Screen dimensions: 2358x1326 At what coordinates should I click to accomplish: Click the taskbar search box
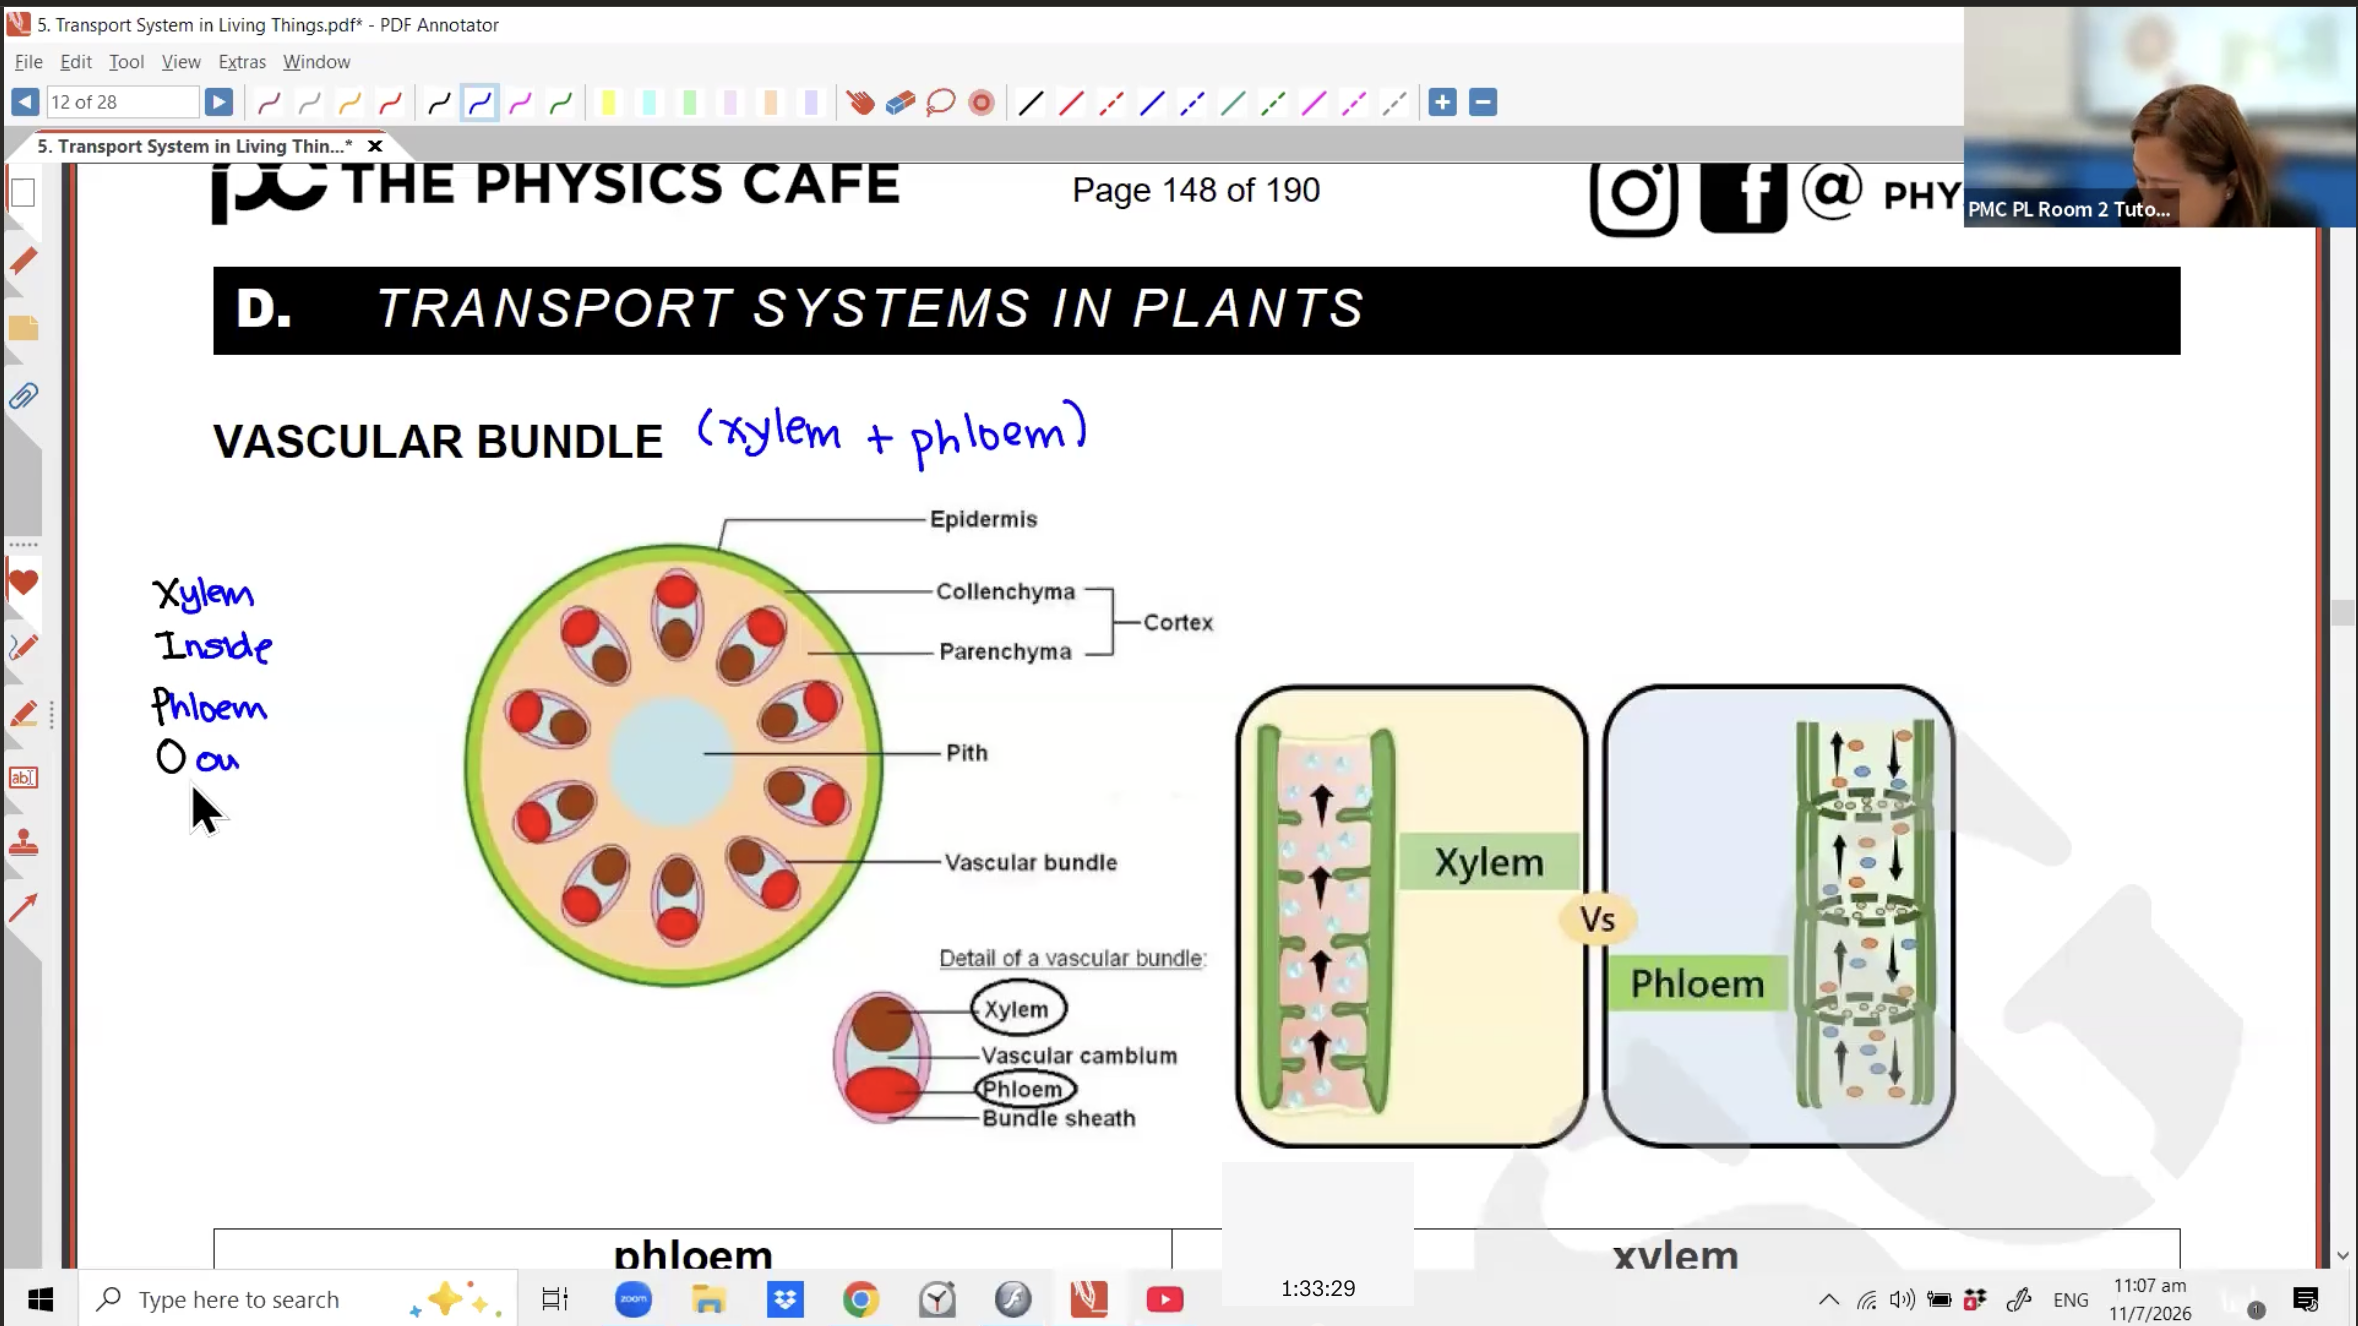[298, 1299]
